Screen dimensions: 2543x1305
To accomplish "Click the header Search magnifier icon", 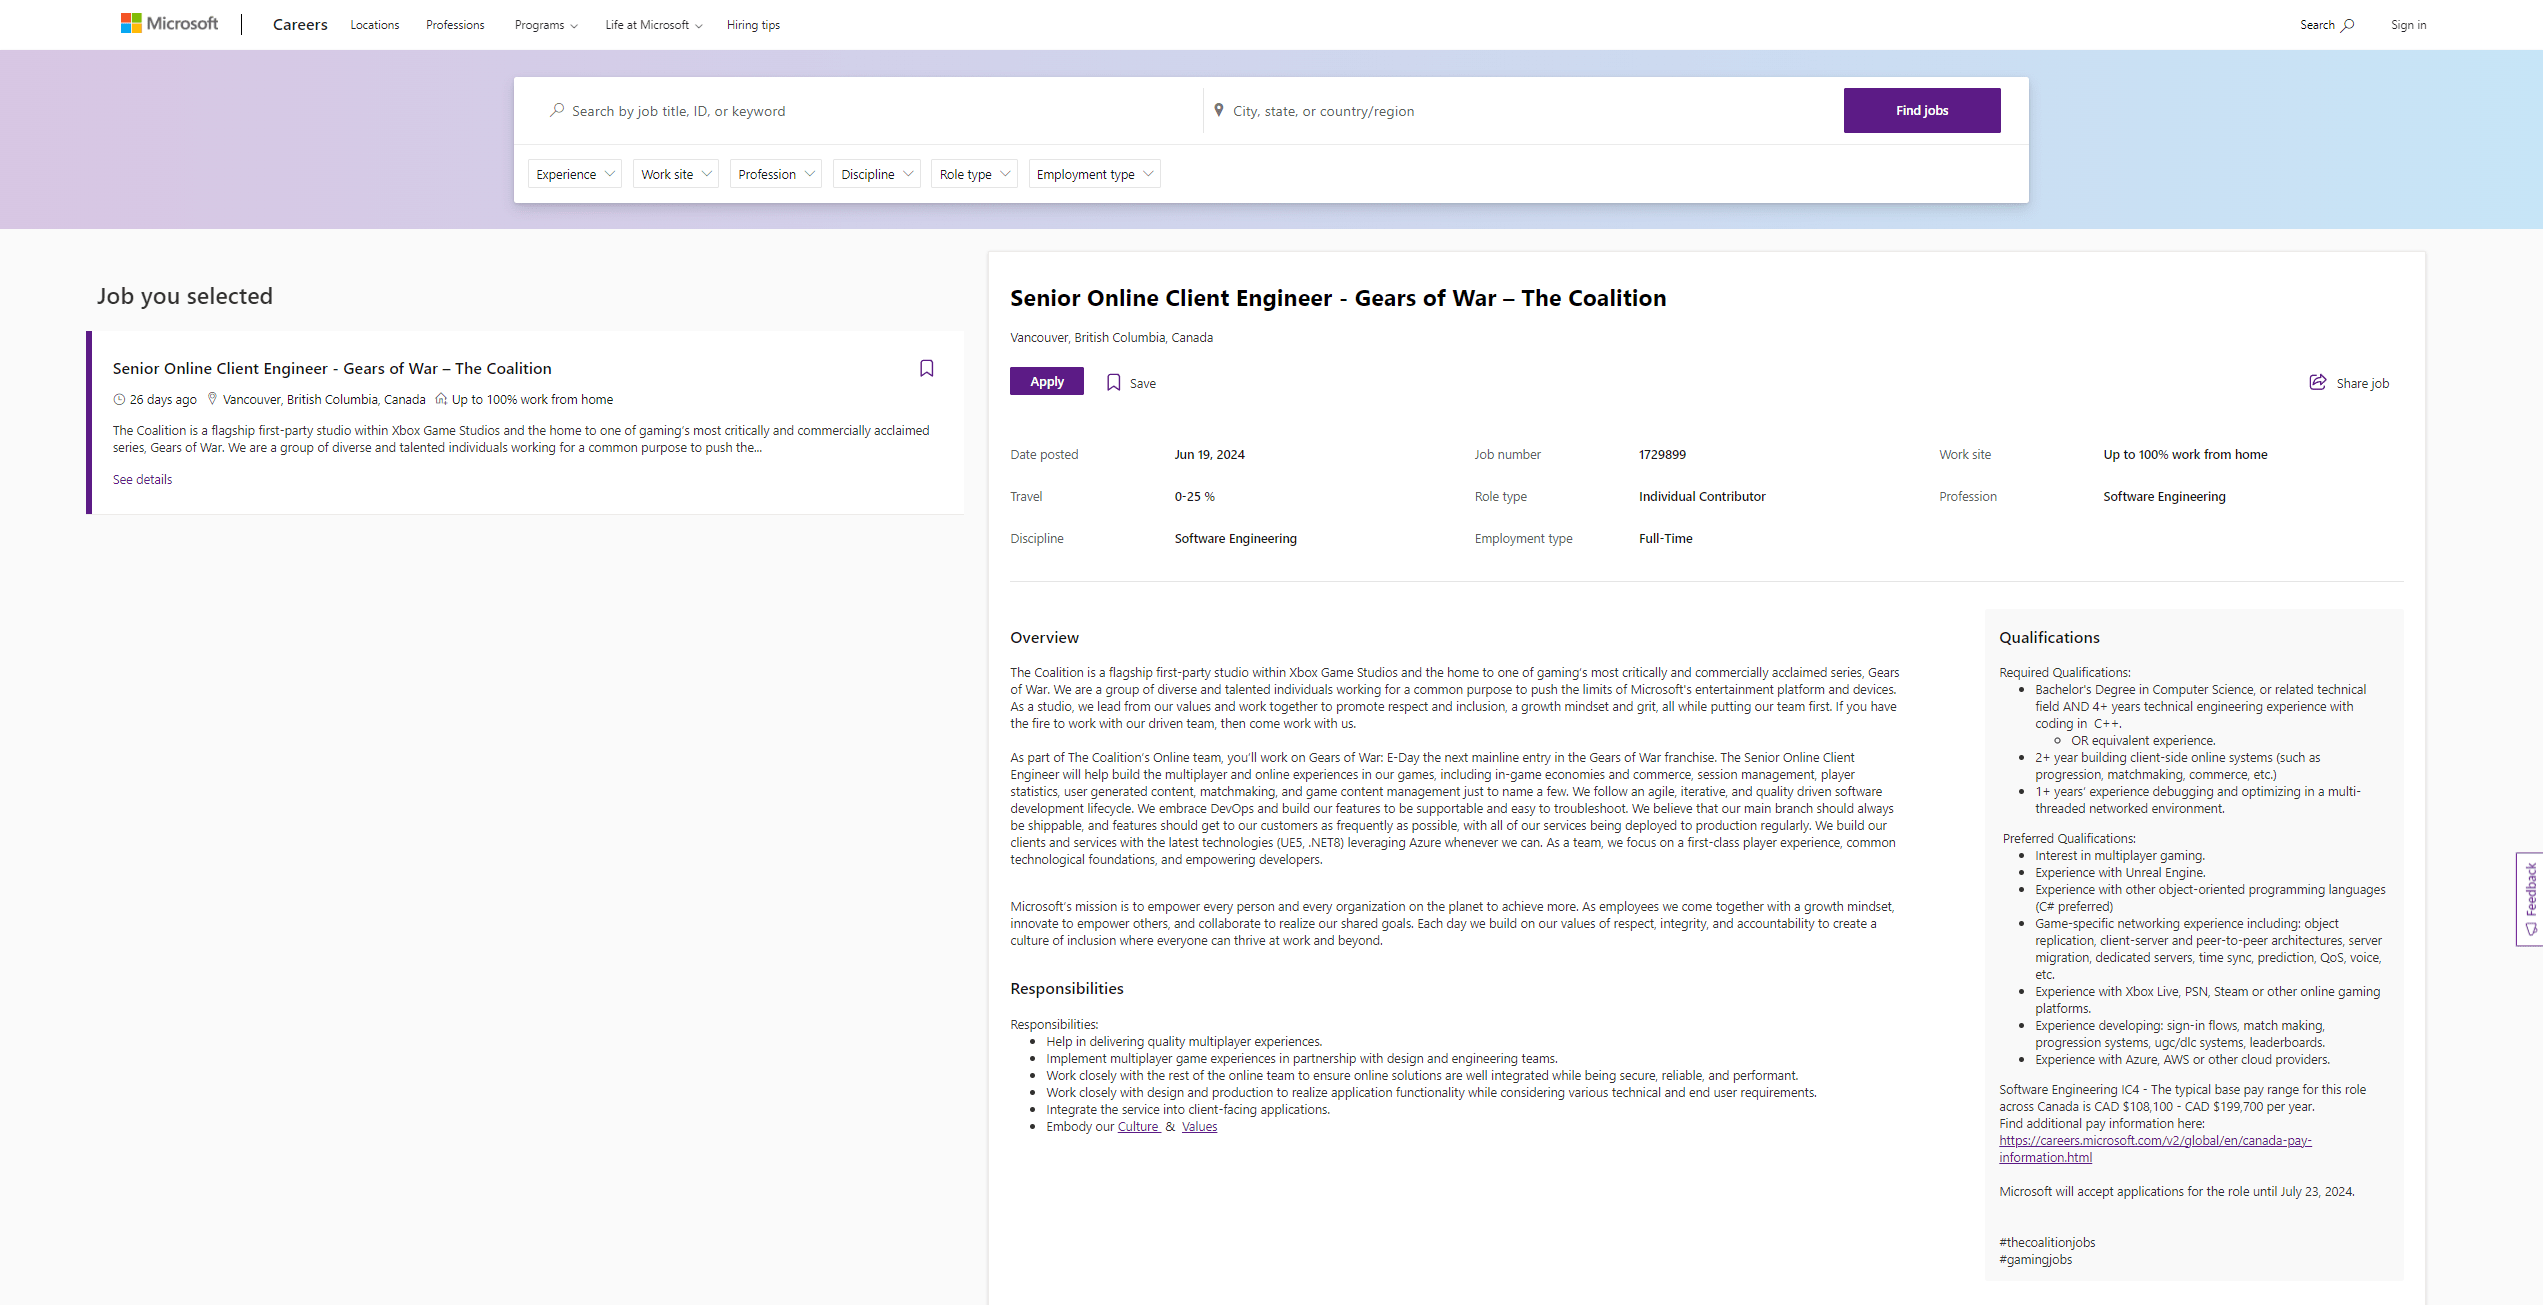I will pos(2348,25).
